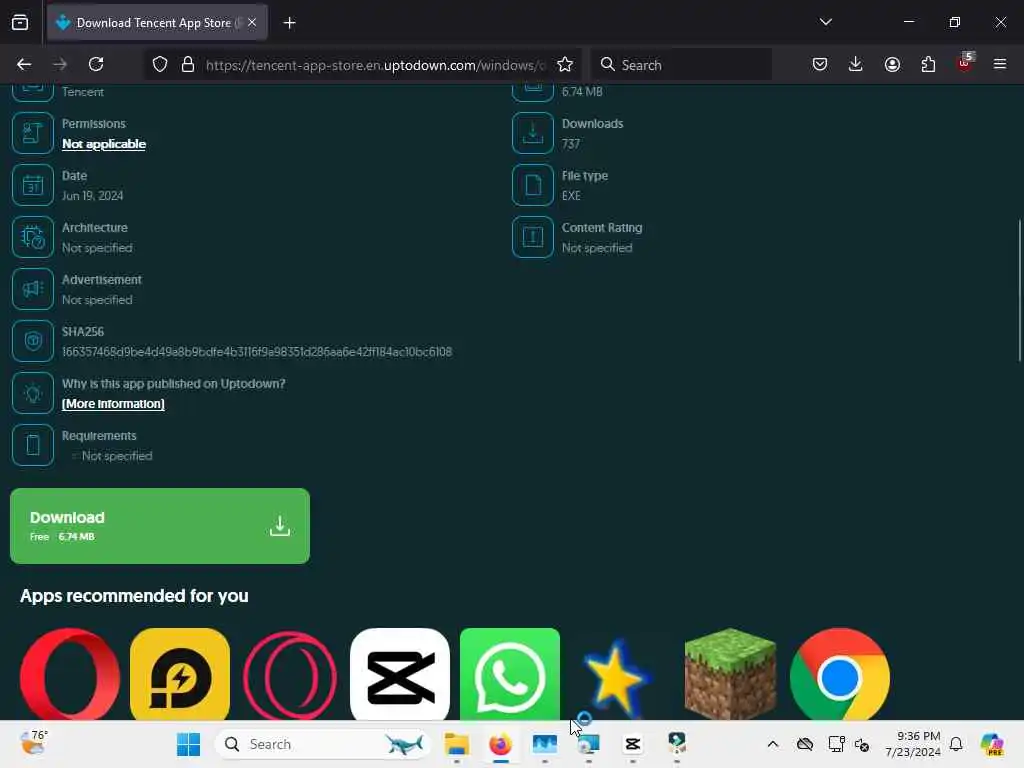The image size is (1024, 768).
Task: Click the uptodown URL address bar
Action: click(375, 65)
